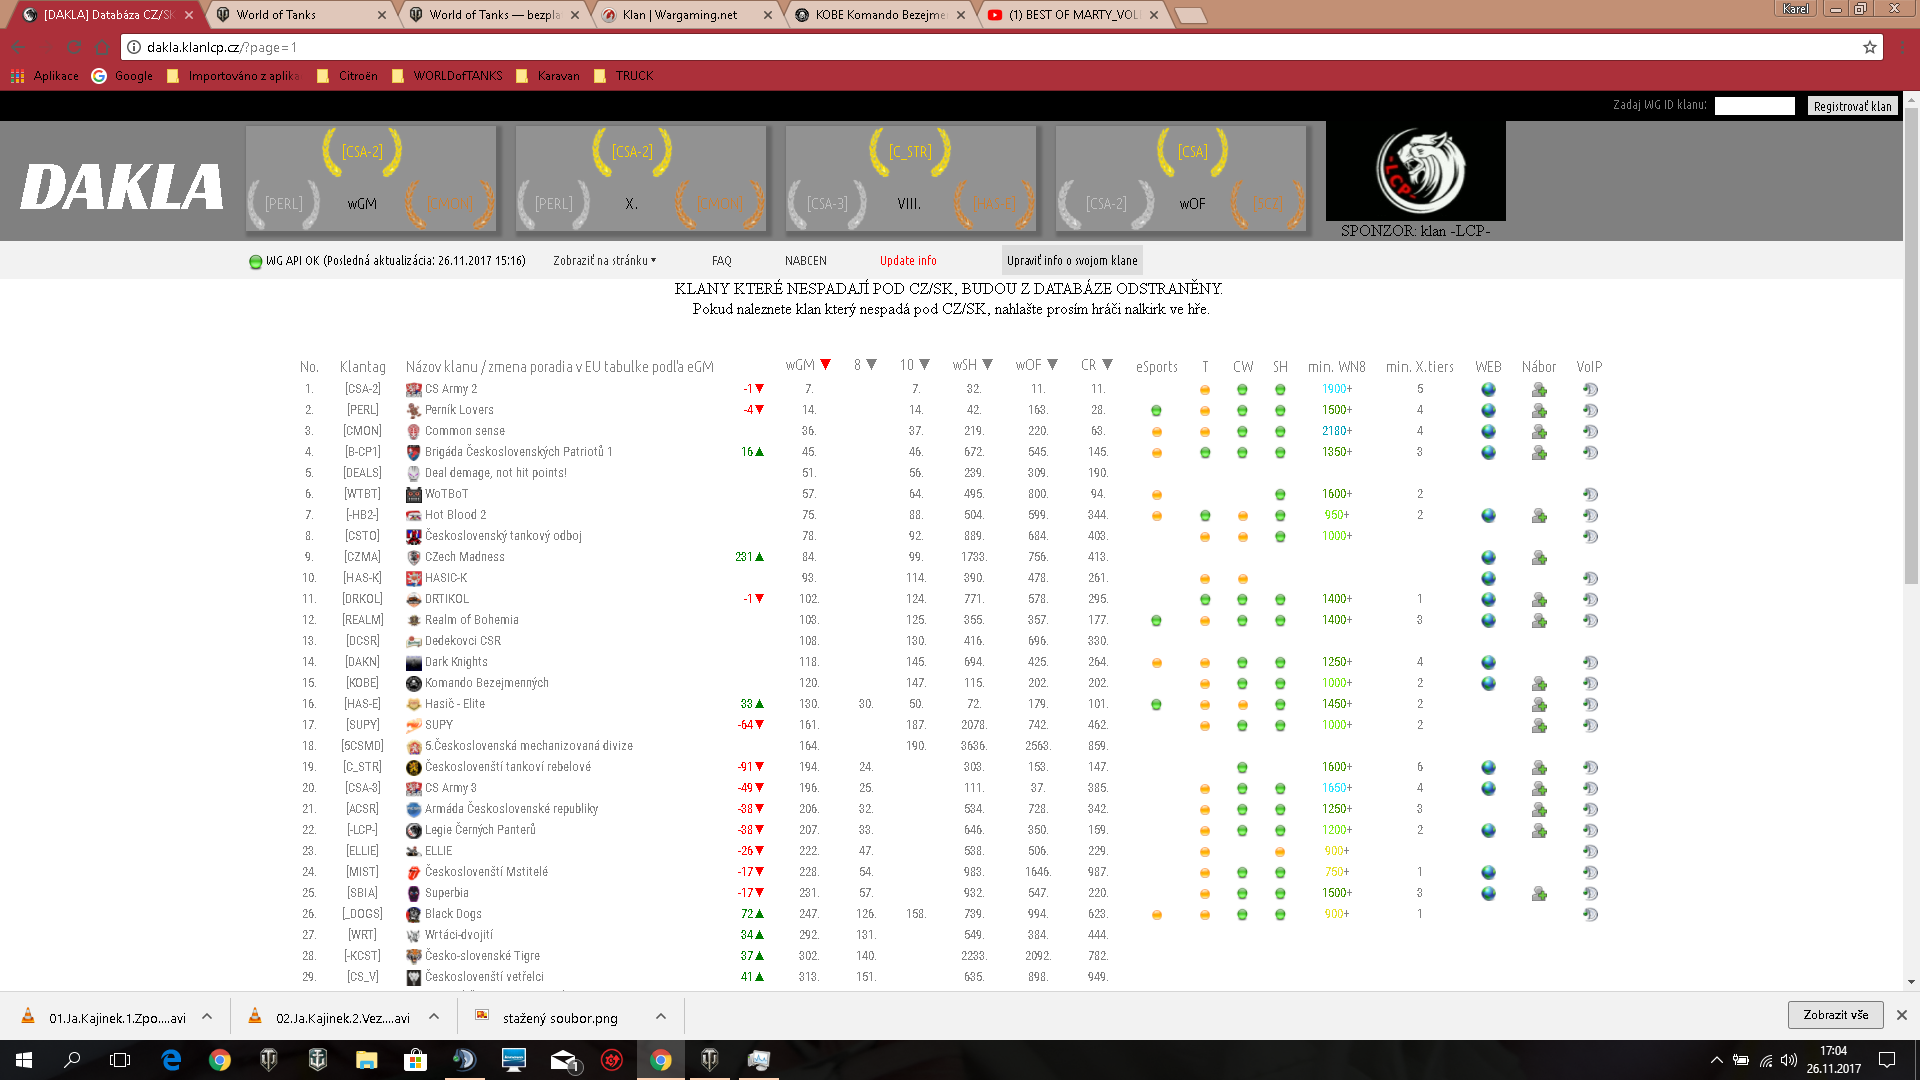Sort by the wSH column arrow
1920x1080 pixels.
987,366
